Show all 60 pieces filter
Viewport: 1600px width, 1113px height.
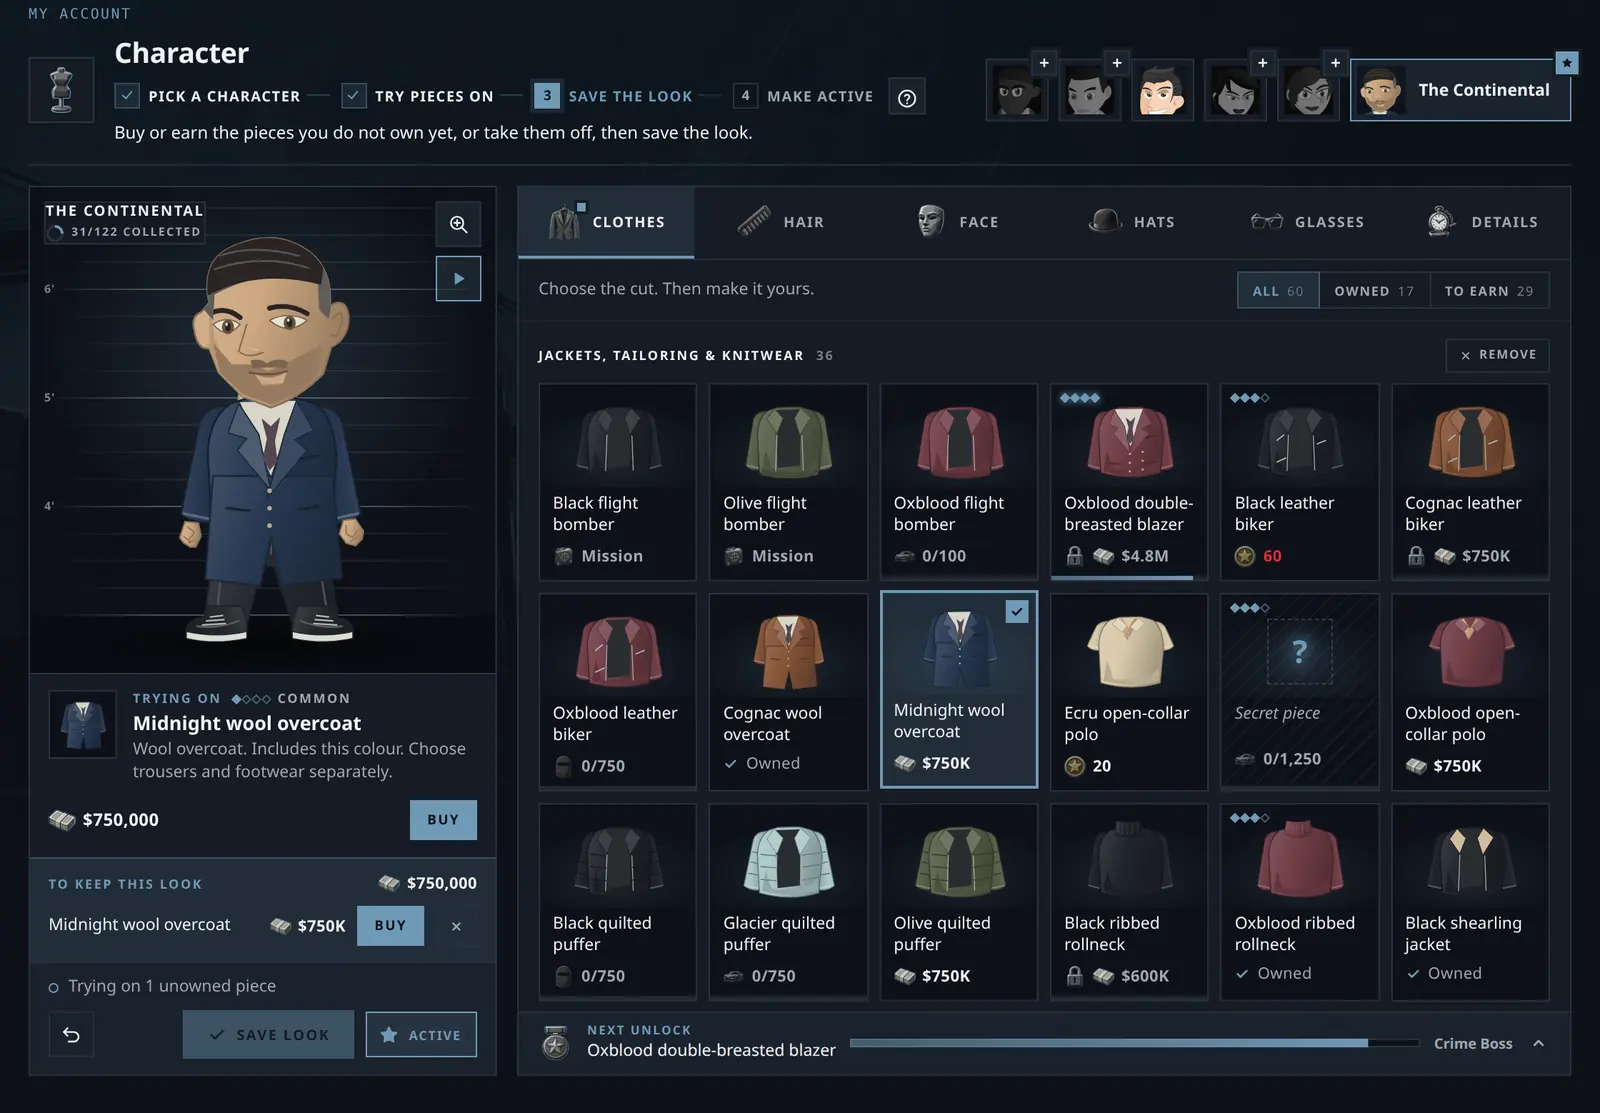pyautogui.click(x=1278, y=291)
